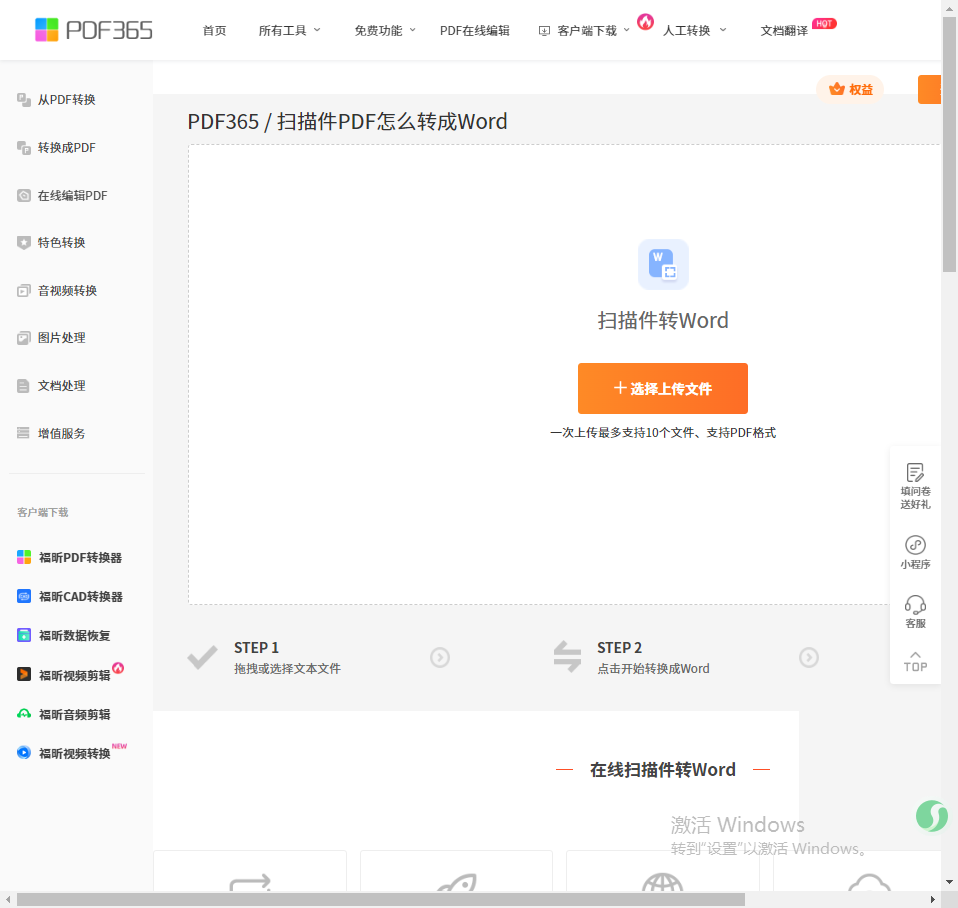Open the 福昕音频剪辑 download link
The height and width of the screenshot is (908, 958).
point(75,714)
